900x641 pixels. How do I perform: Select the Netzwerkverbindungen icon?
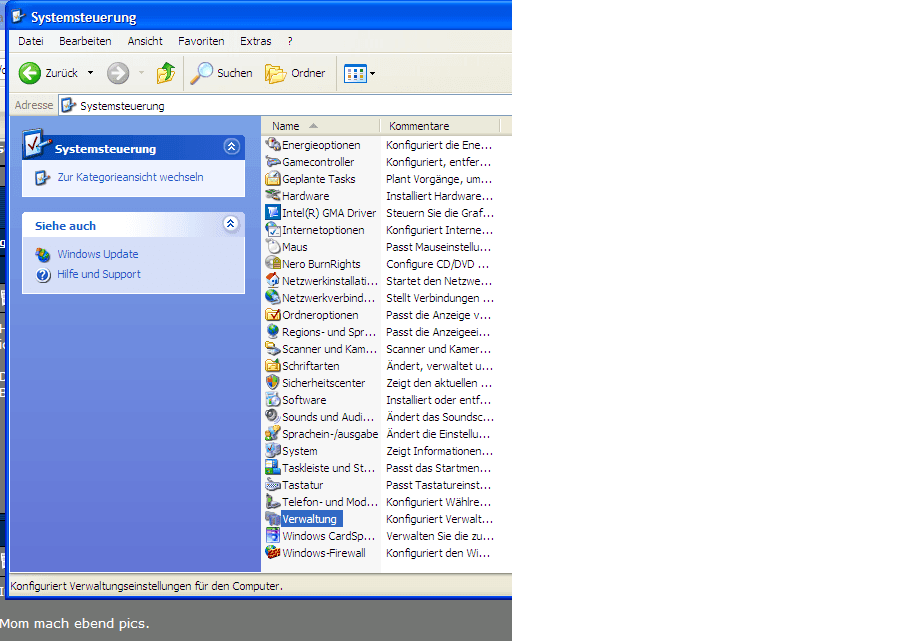point(273,298)
